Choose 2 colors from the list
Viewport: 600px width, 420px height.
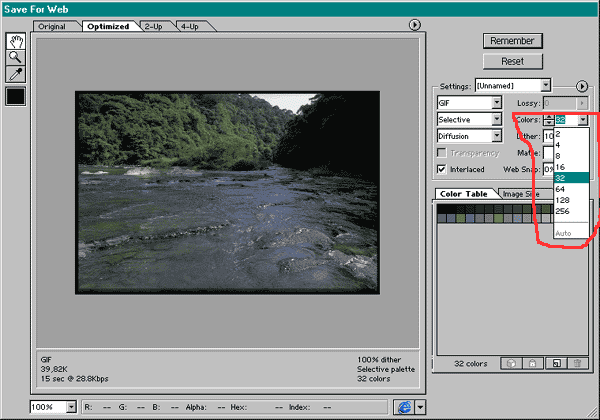pos(571,134)
